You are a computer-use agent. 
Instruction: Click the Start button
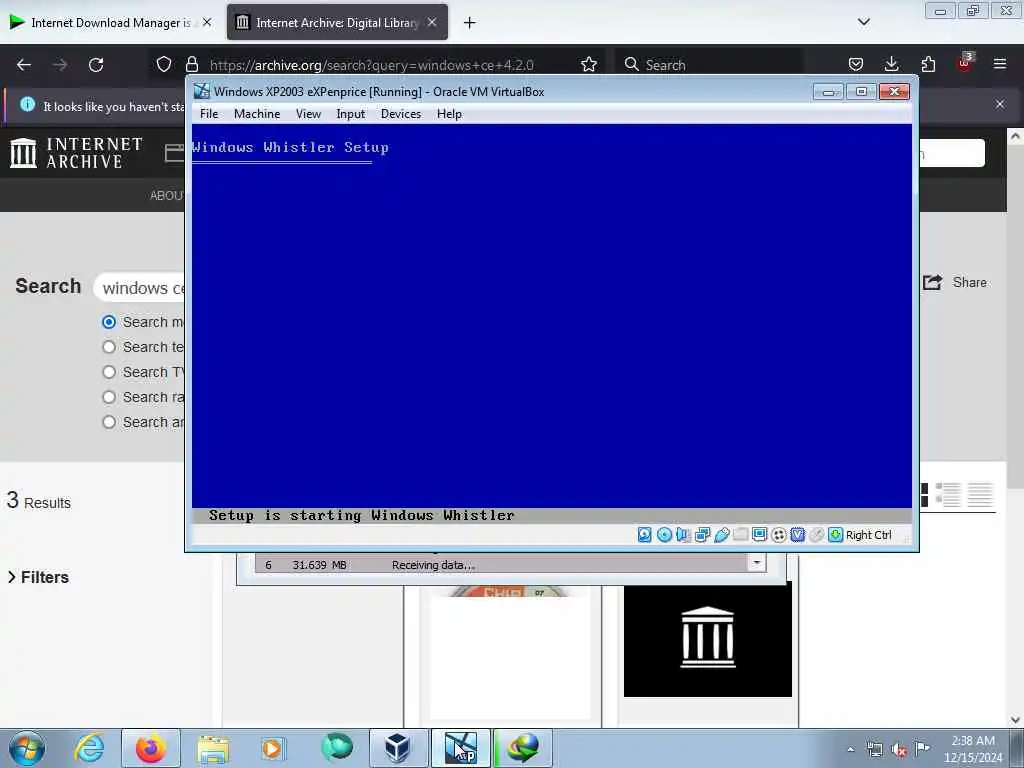[27, 748]
